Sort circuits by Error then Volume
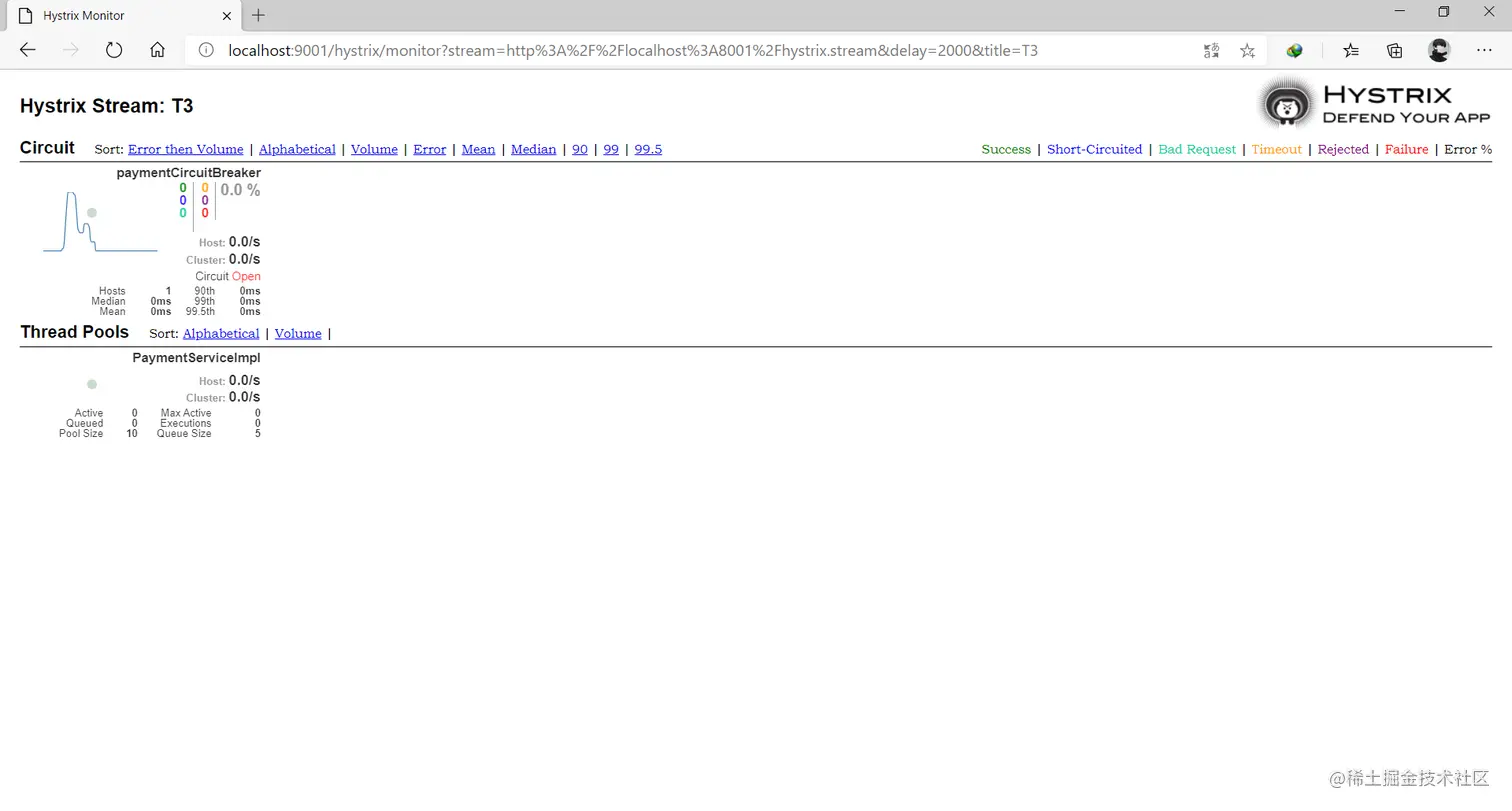The width and height of the screenshot is (1512, 811). 185,149
